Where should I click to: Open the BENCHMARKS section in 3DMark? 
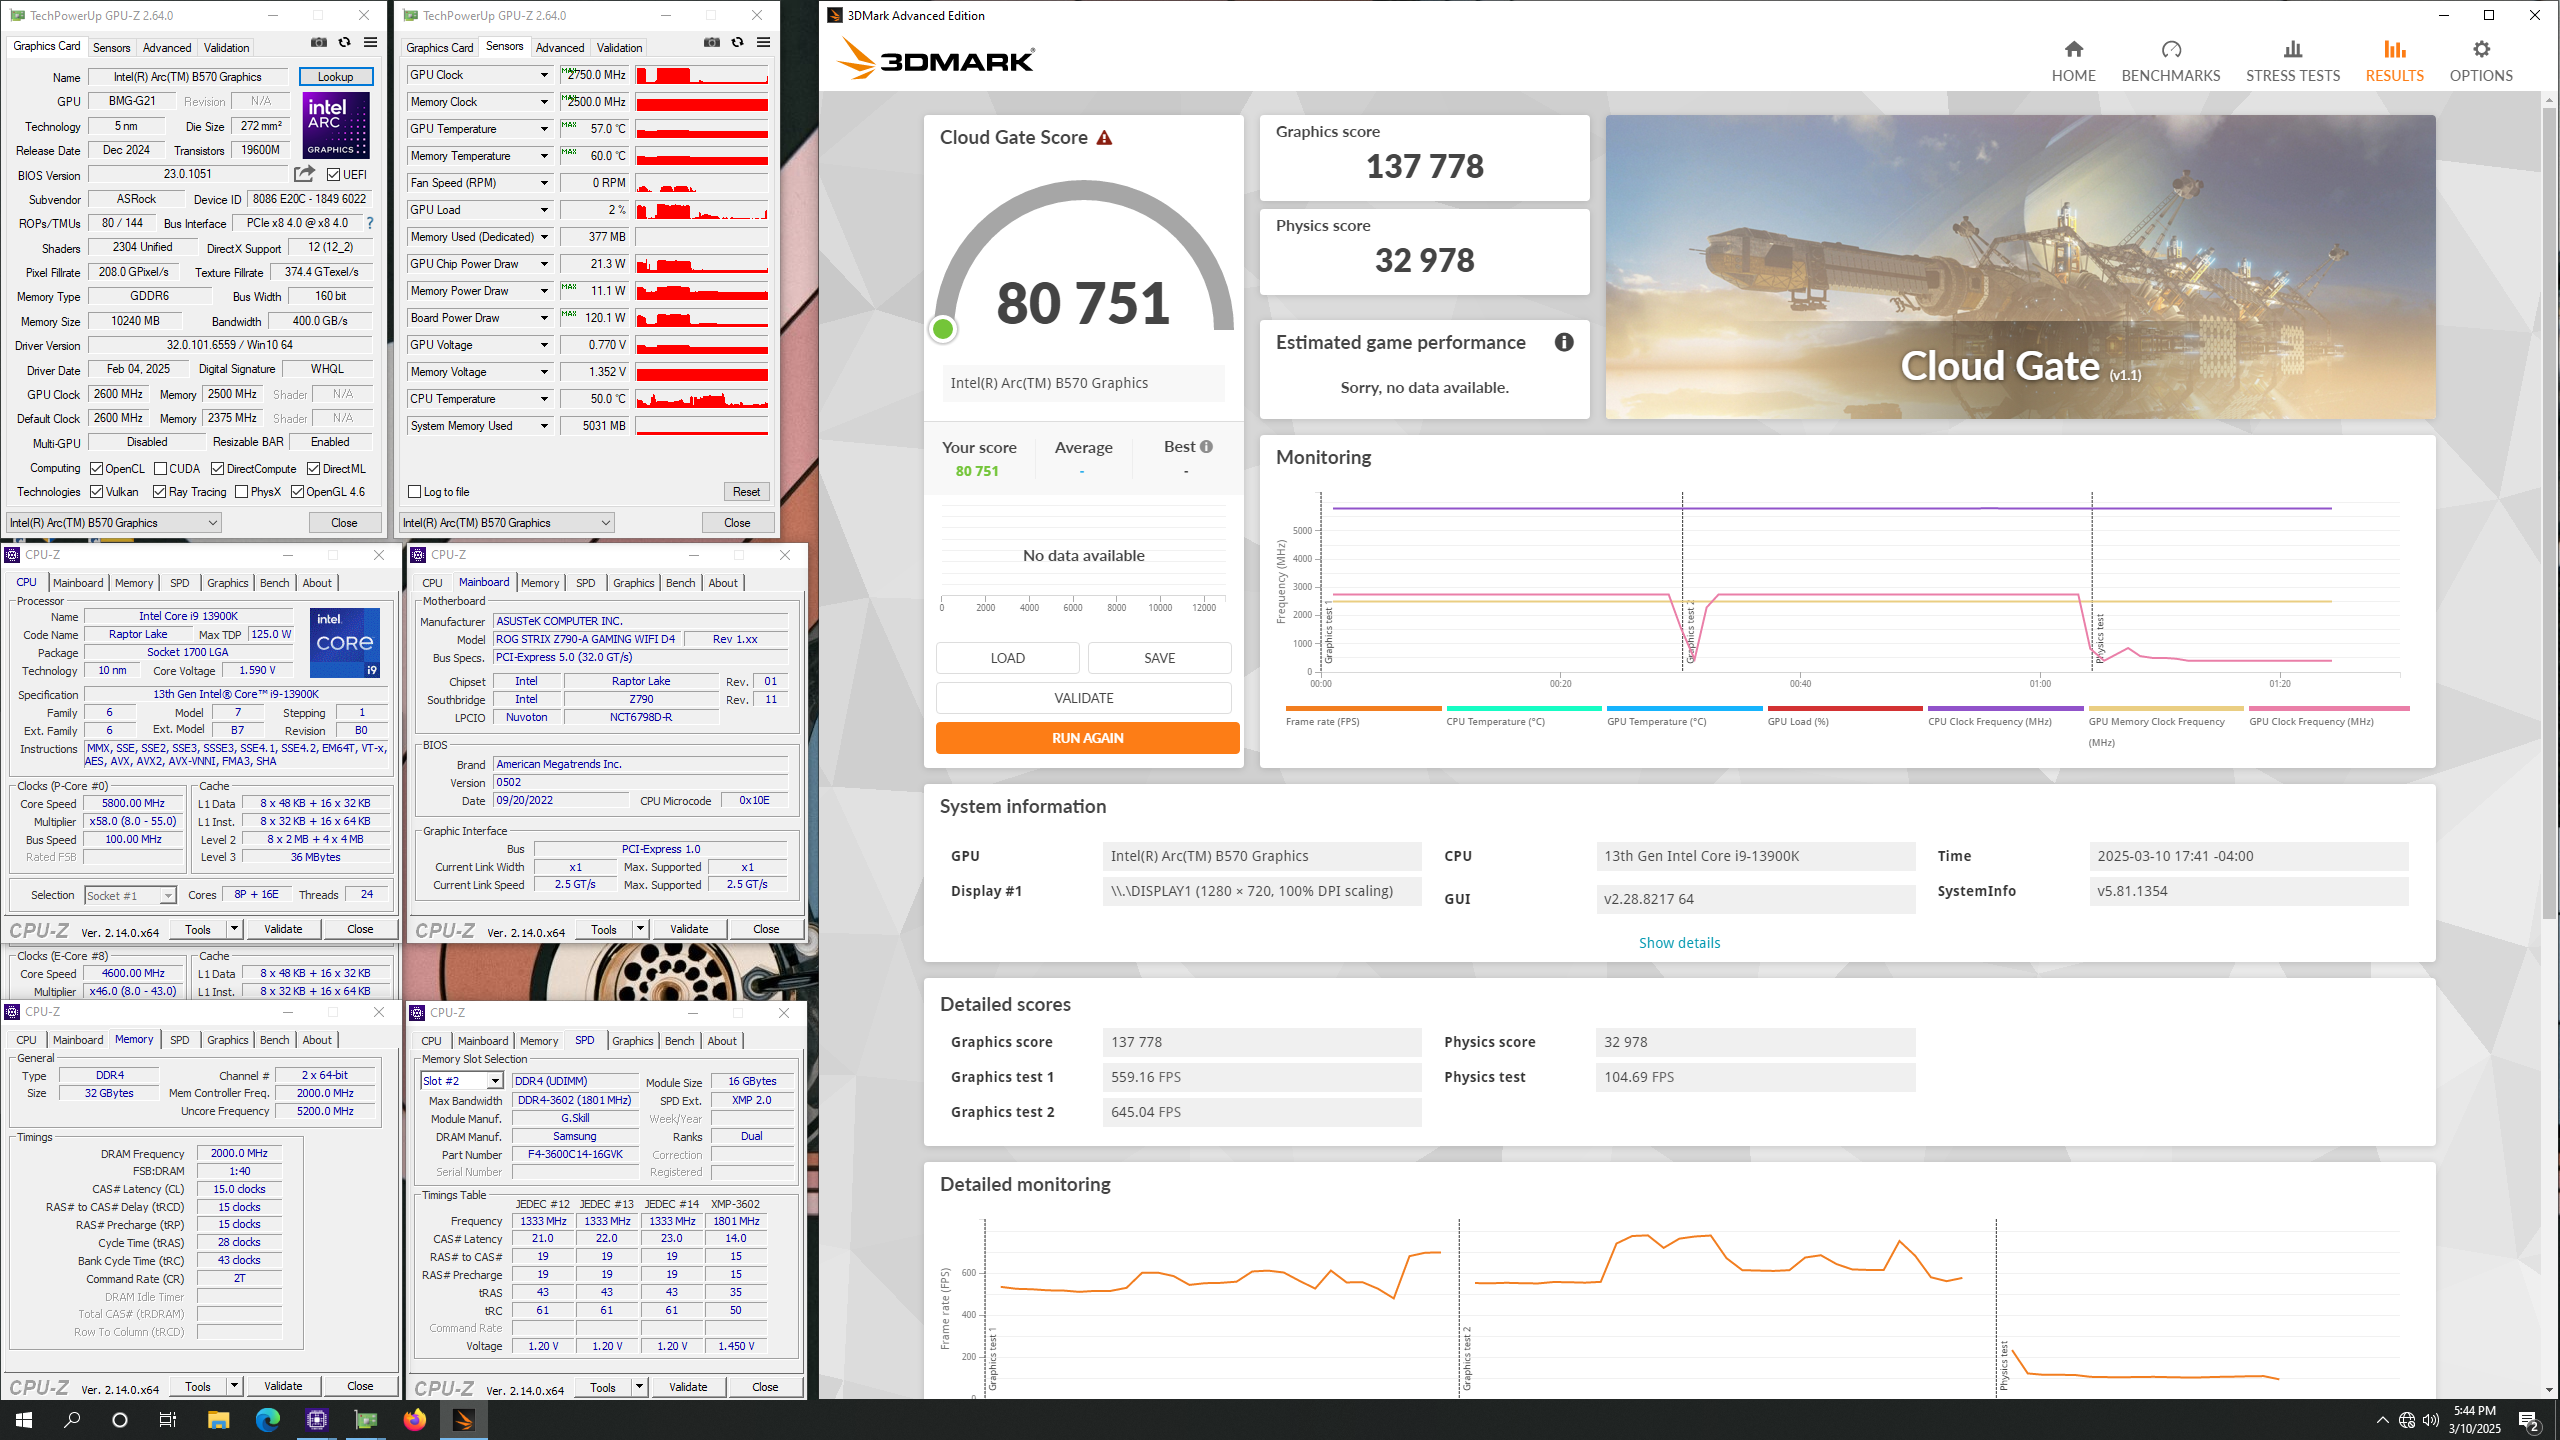pos(2170,62)
